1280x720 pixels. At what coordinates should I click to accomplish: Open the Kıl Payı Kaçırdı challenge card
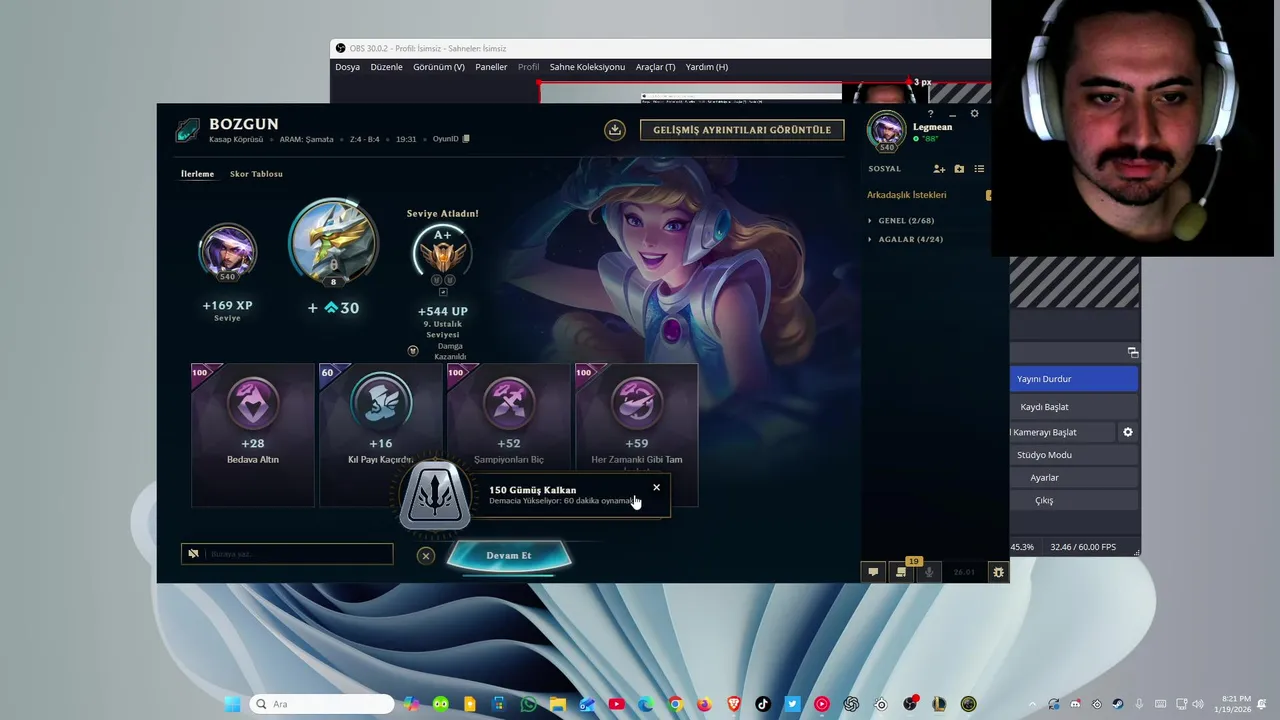click(380, 435)
